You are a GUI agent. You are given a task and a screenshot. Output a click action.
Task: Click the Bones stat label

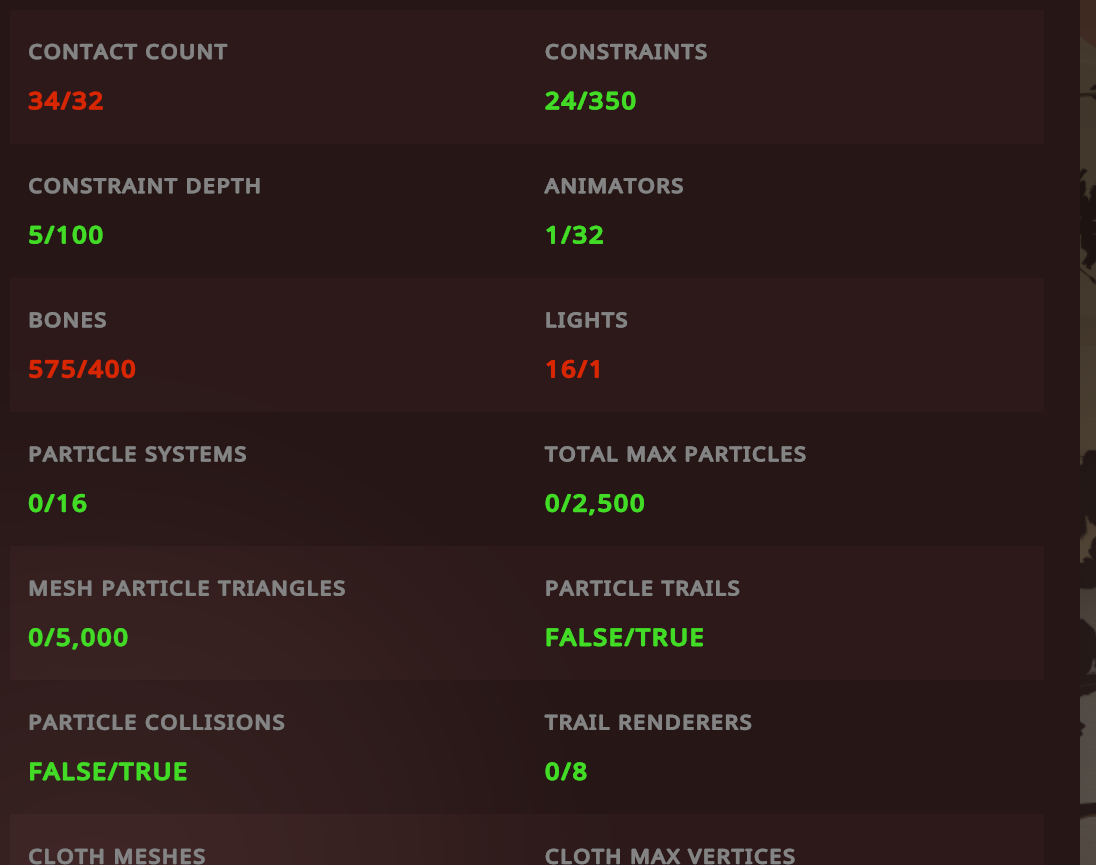coord(68,320)
